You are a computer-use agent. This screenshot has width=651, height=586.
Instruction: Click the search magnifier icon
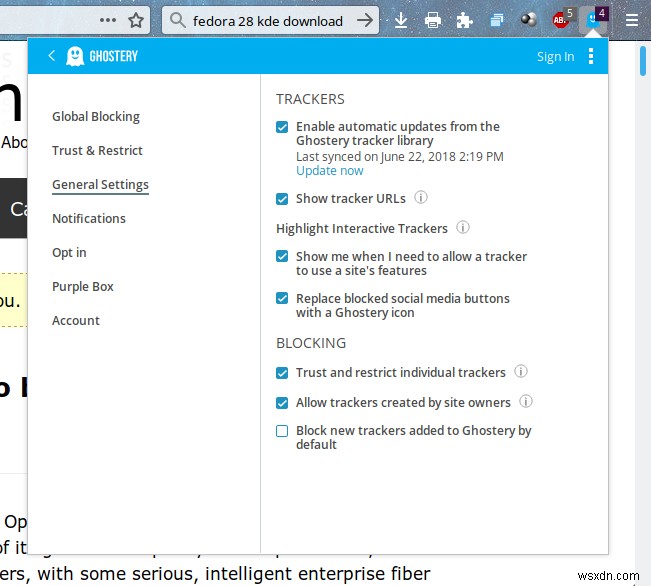pyautogui.click(x=177, y=20)
